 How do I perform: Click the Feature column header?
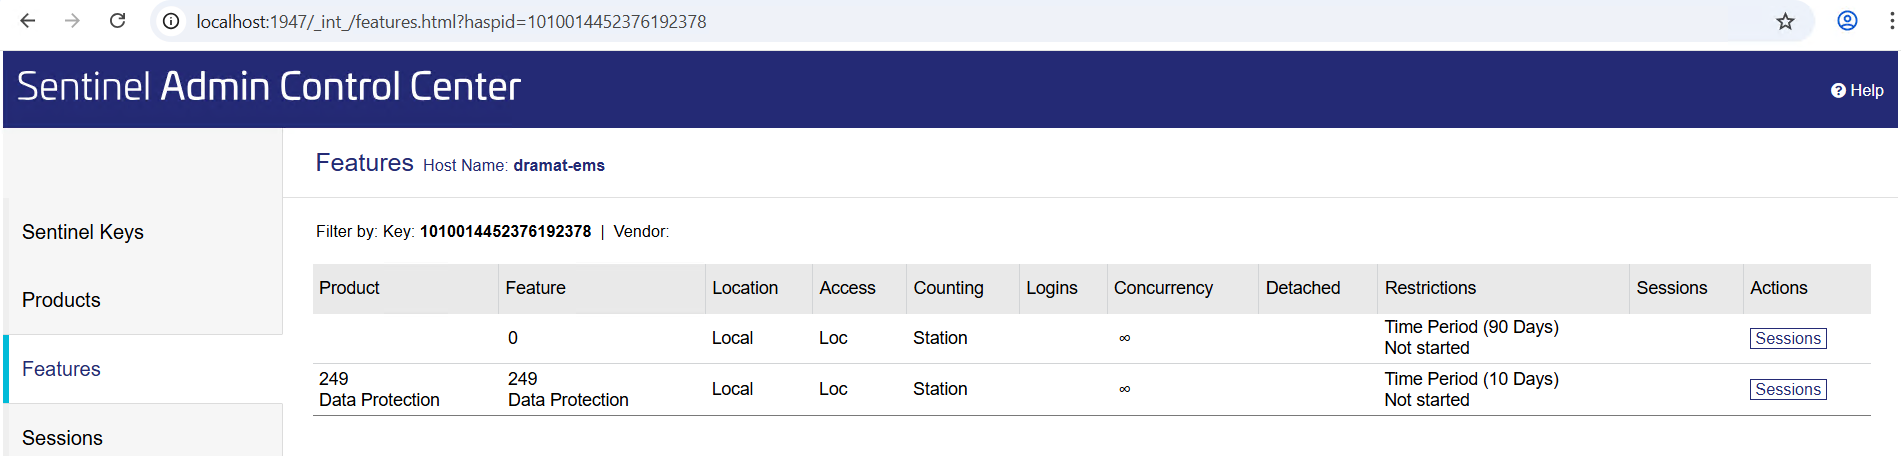535,288
